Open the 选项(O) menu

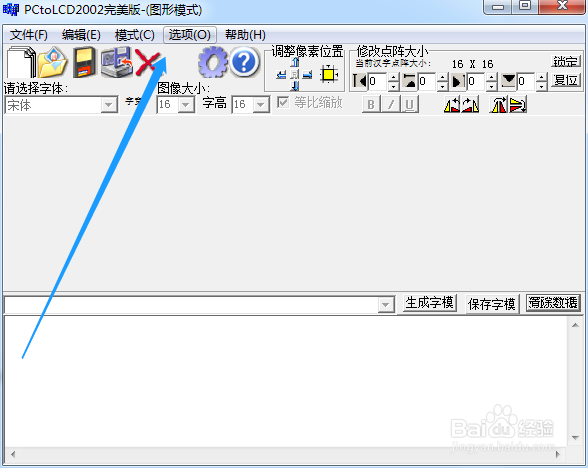tap(190, 35)
